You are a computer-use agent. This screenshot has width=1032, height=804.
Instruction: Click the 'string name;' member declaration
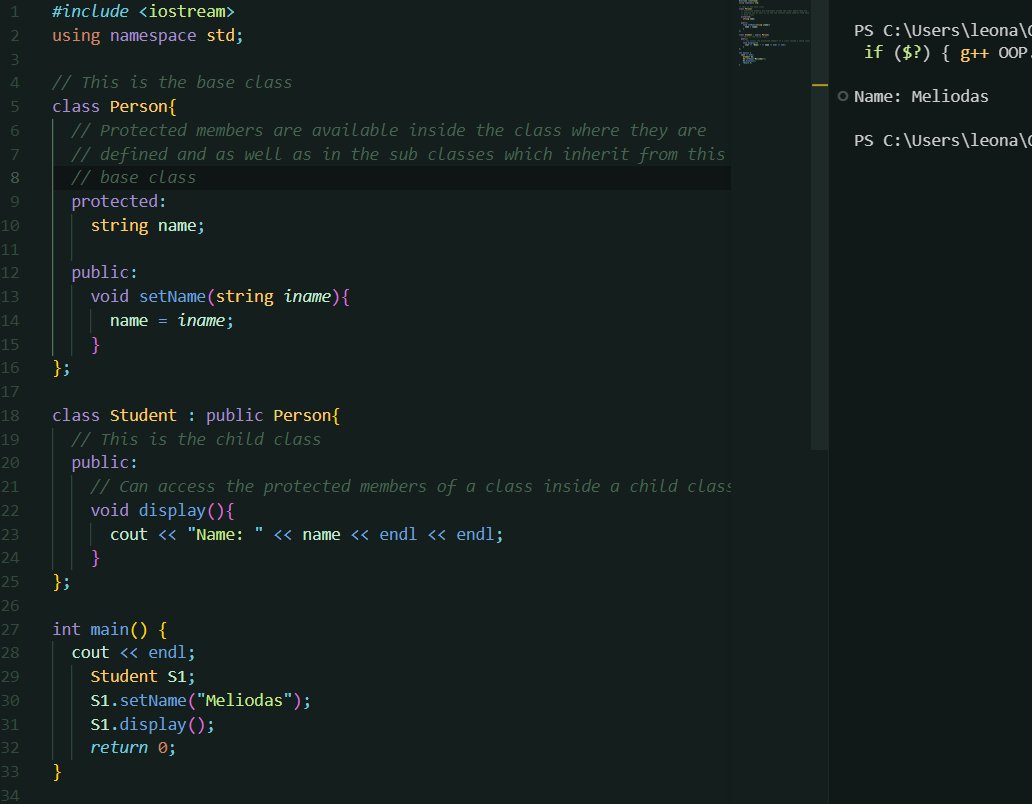click(x=147, y=226)
